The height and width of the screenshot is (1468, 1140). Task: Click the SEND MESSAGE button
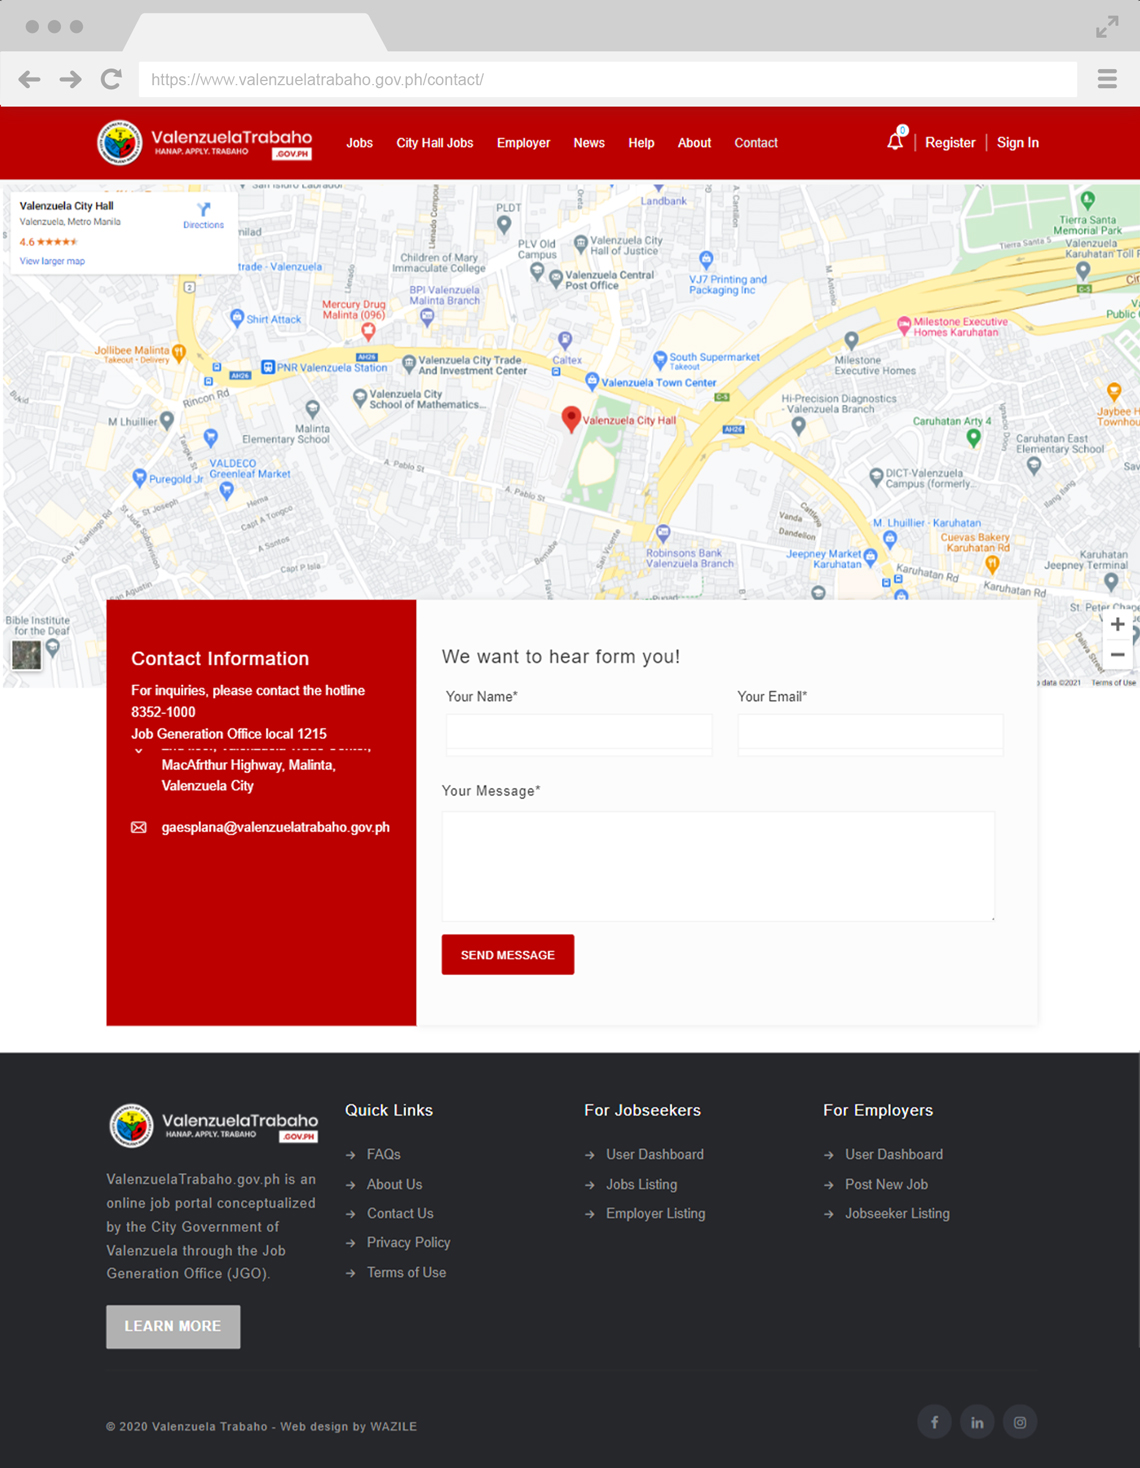(508, 955)
